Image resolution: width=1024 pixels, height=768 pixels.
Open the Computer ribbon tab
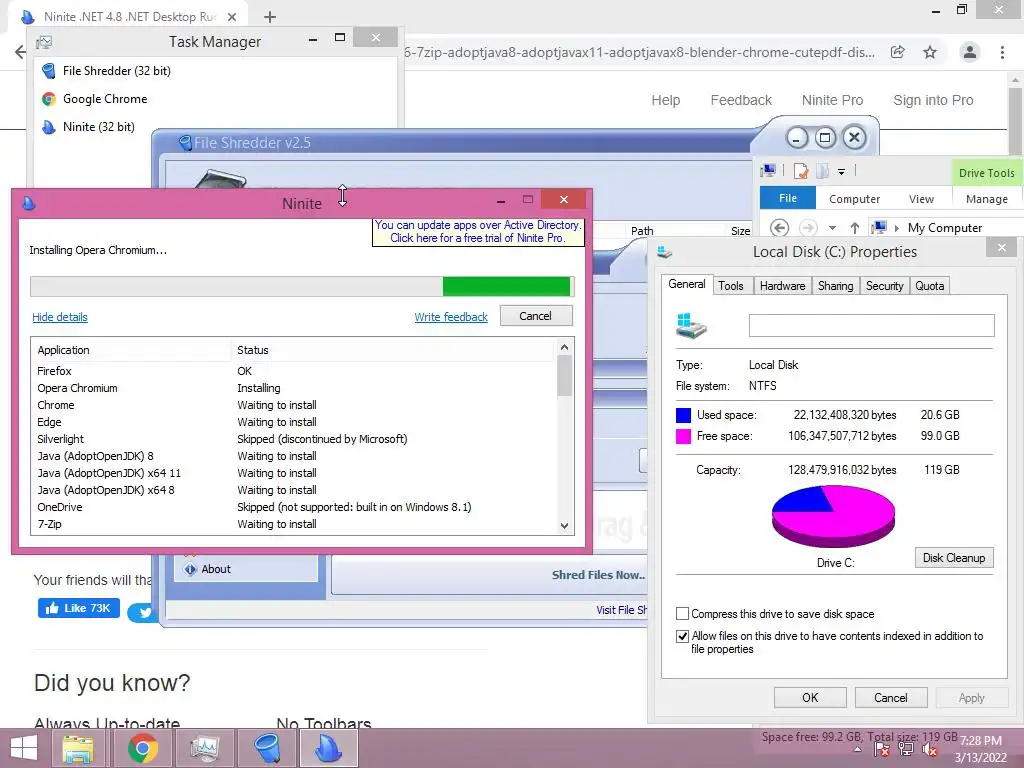(854, 199)
